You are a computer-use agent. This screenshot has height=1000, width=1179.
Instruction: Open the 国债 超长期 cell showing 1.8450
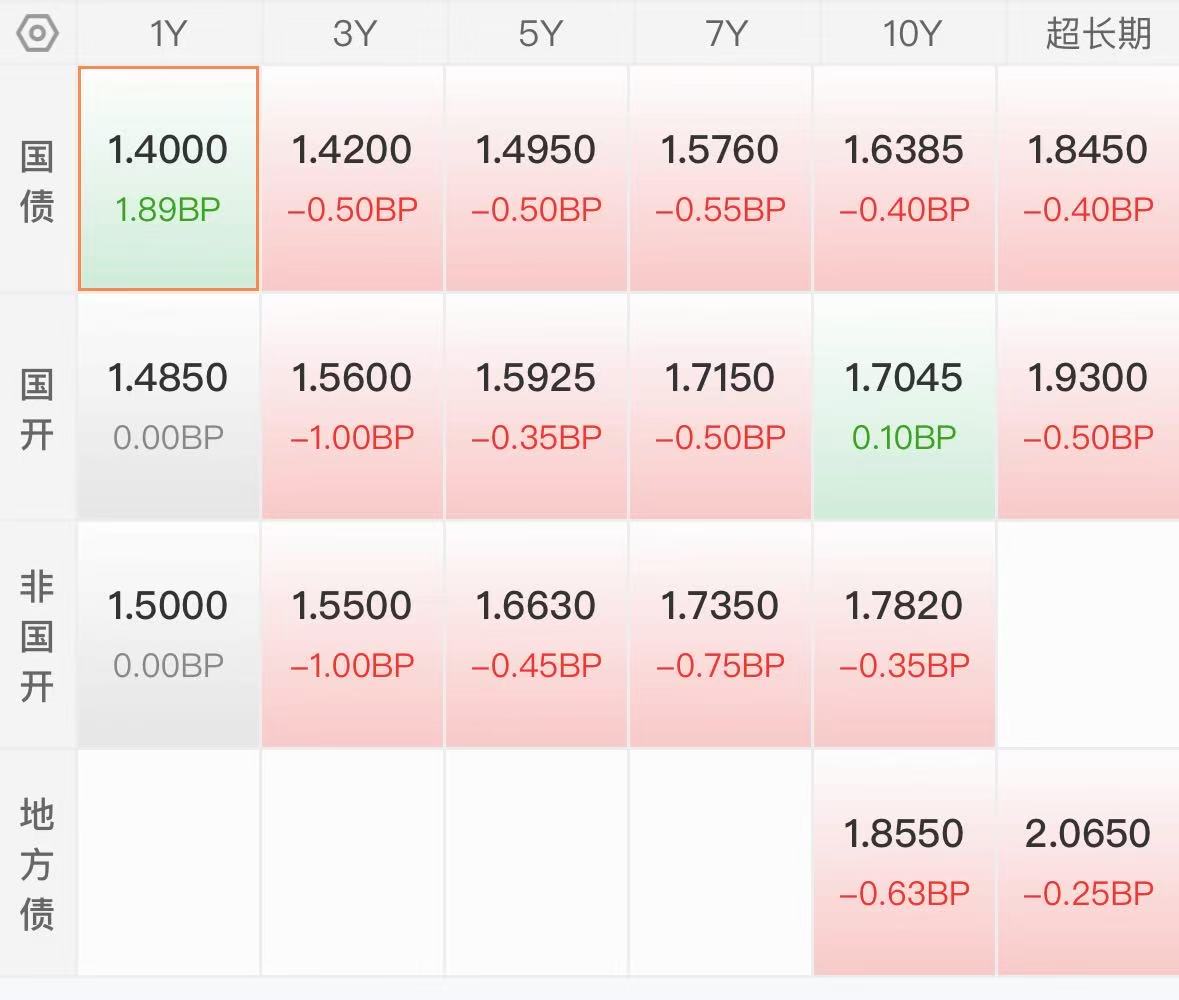(1088, 178)
